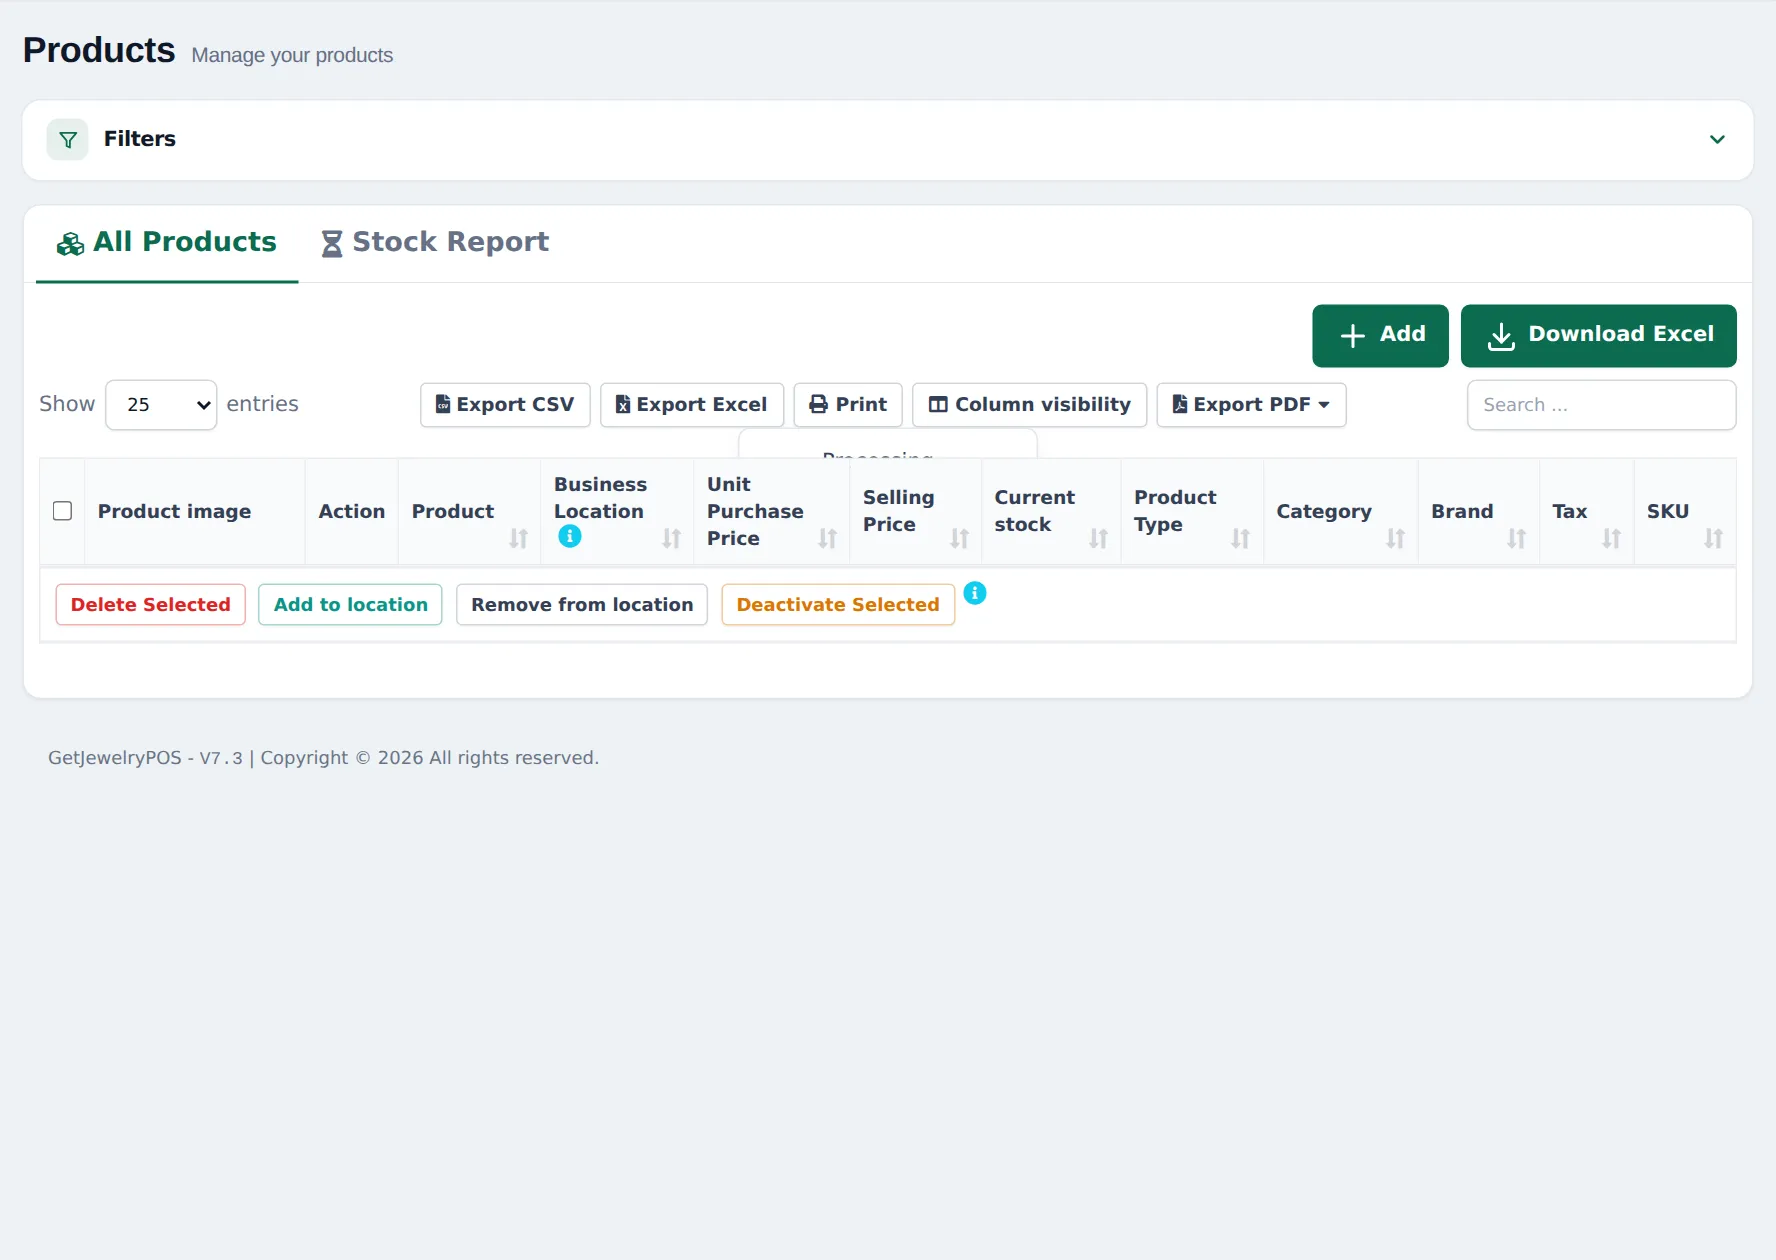Sort by Current stock column arrows
Viewport: 1776px width, 1260px height.
(1098, 538)
